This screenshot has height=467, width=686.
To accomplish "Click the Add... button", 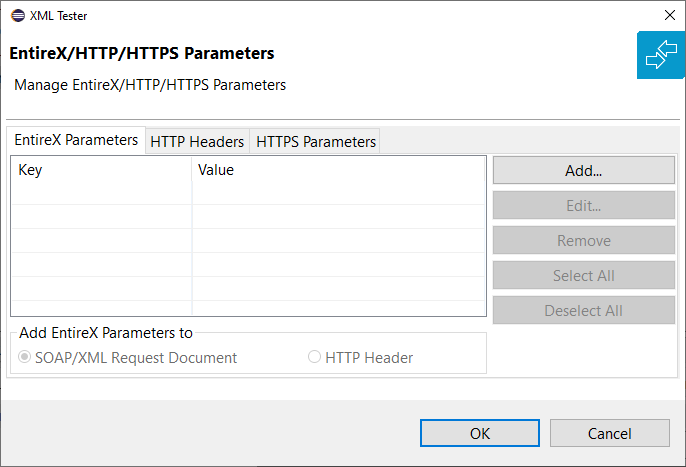I will 584,171.
